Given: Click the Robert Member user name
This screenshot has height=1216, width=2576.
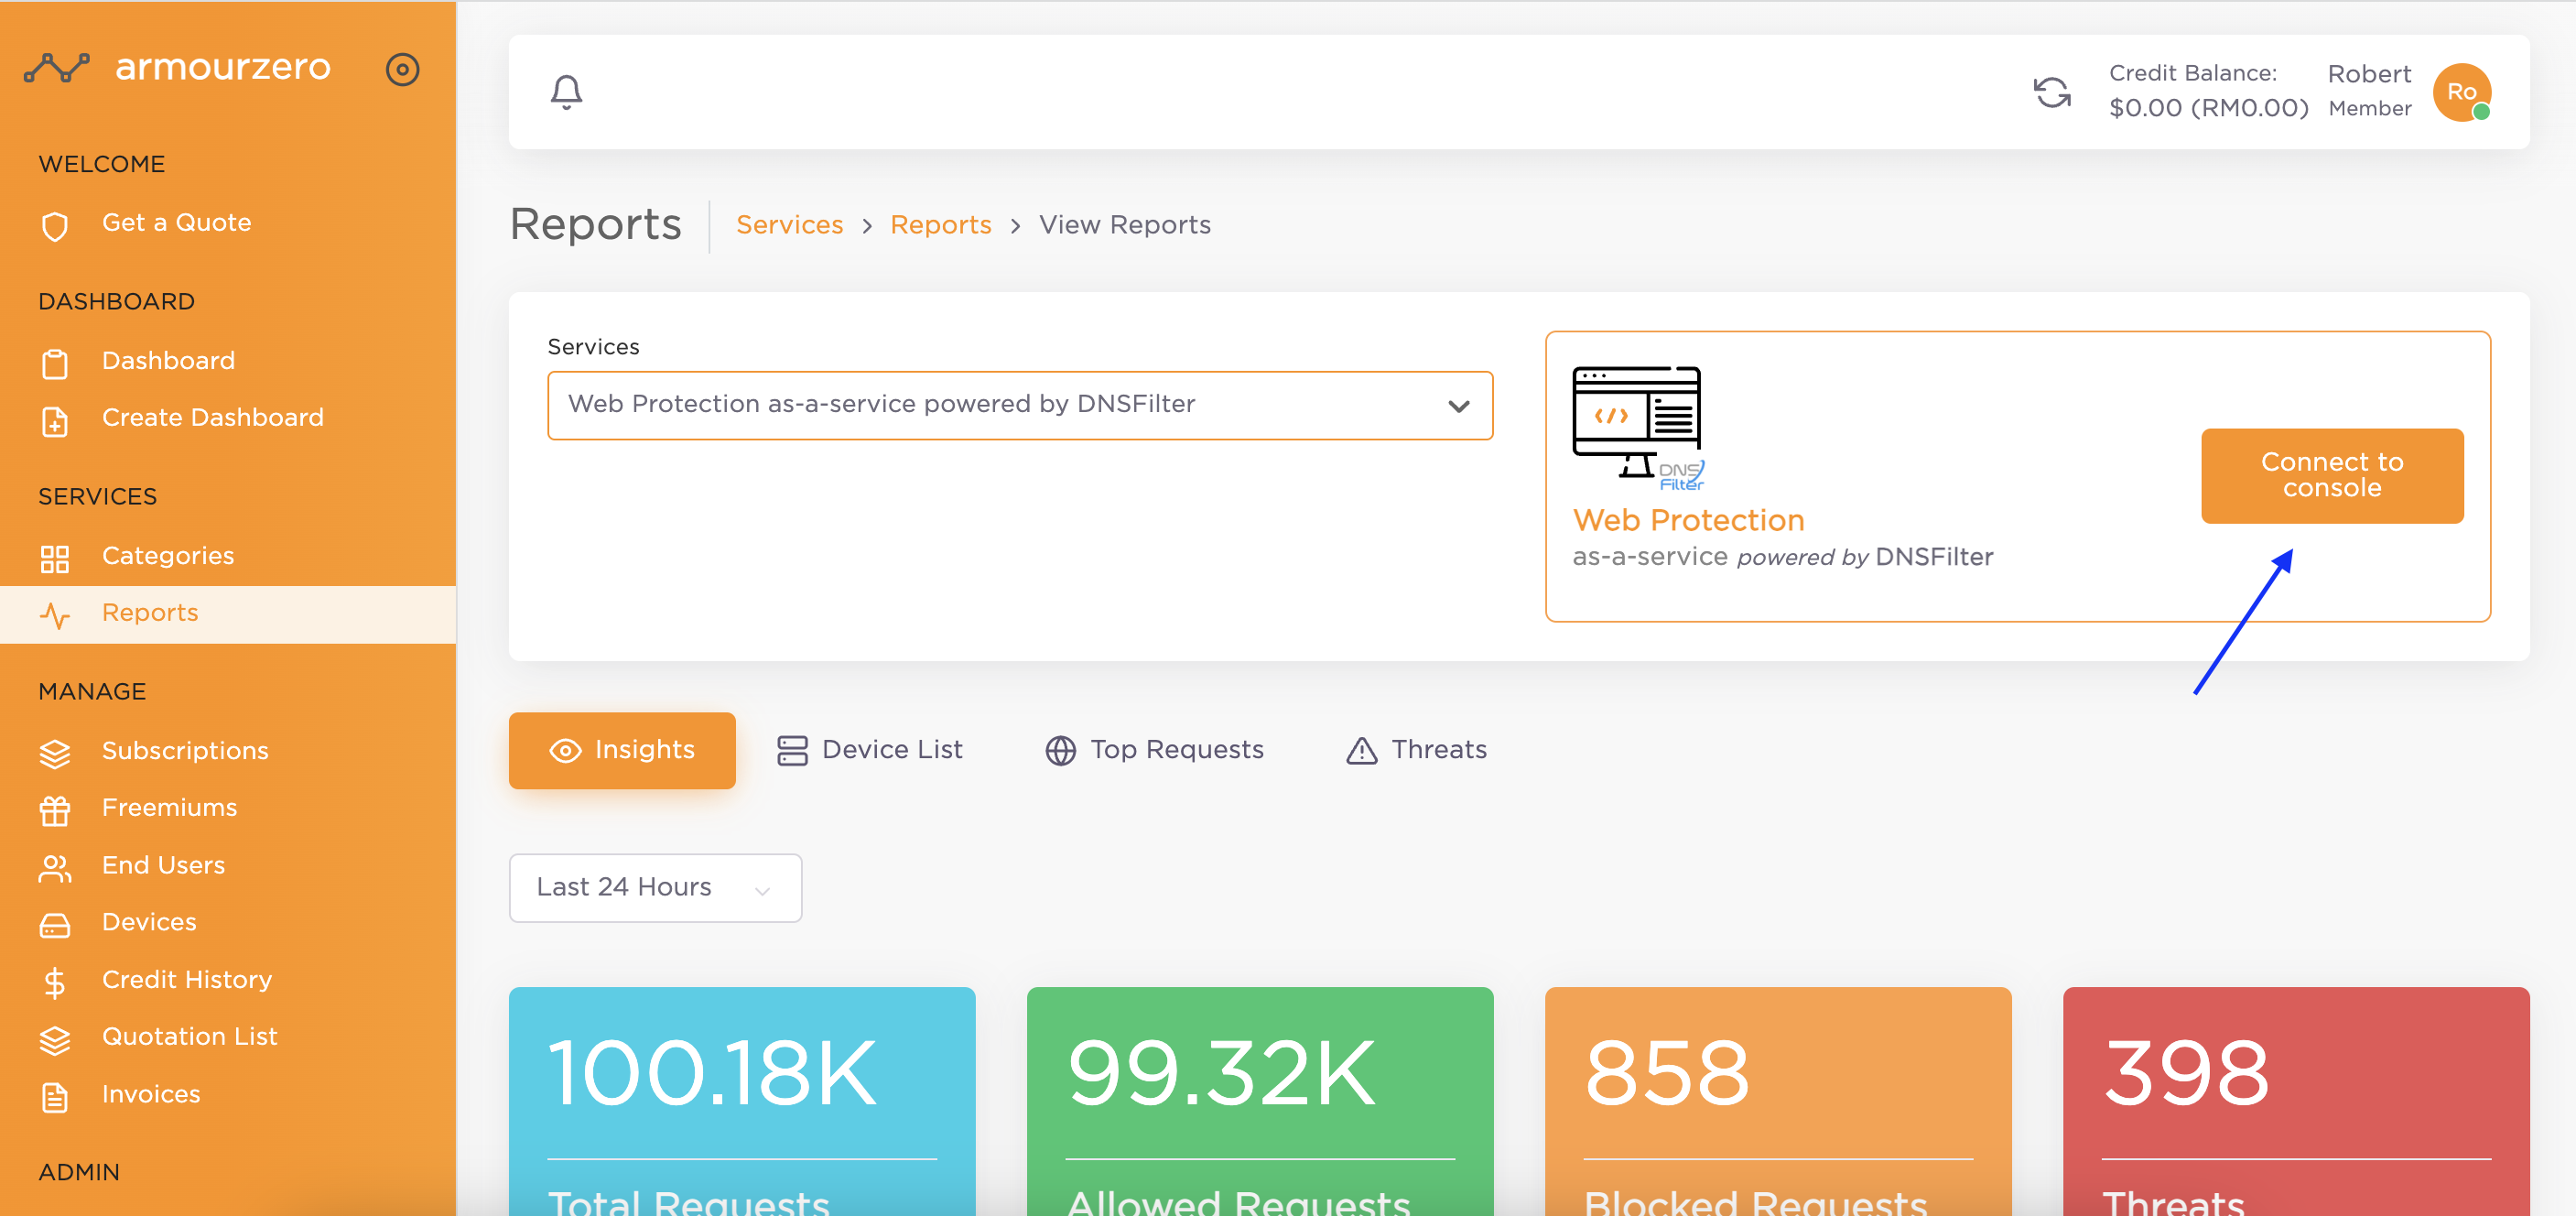Looking at the screenshot, I should [x=2369, y=90].
